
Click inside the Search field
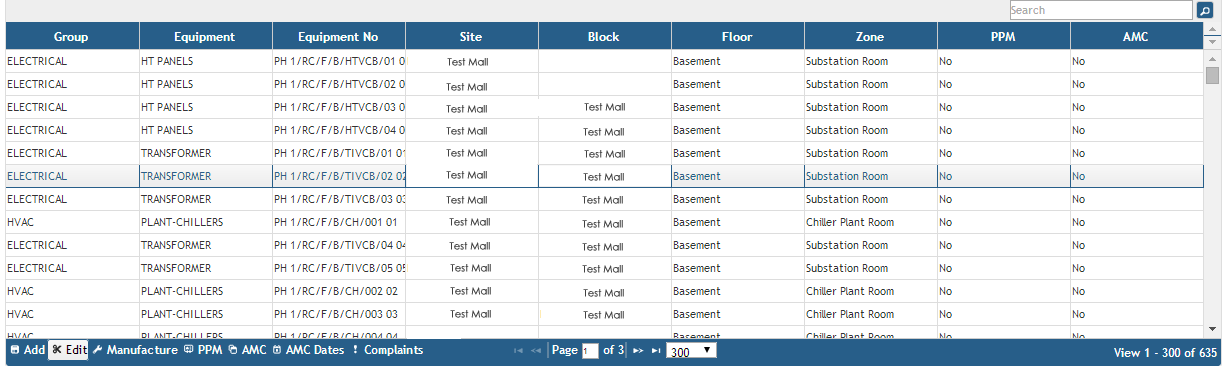[x=1101, y=10]
